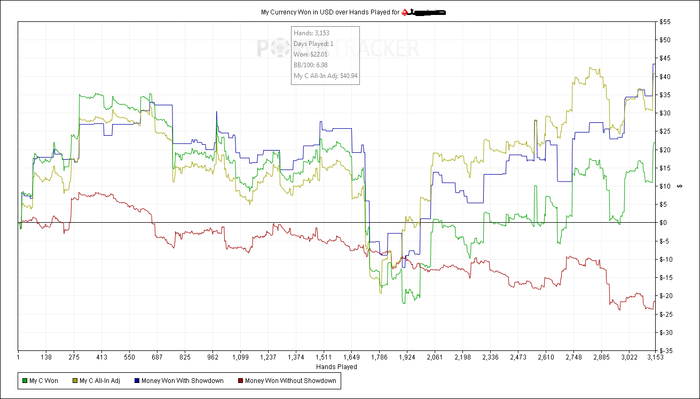Click the green My C Won legend swatch

point(25,381)
